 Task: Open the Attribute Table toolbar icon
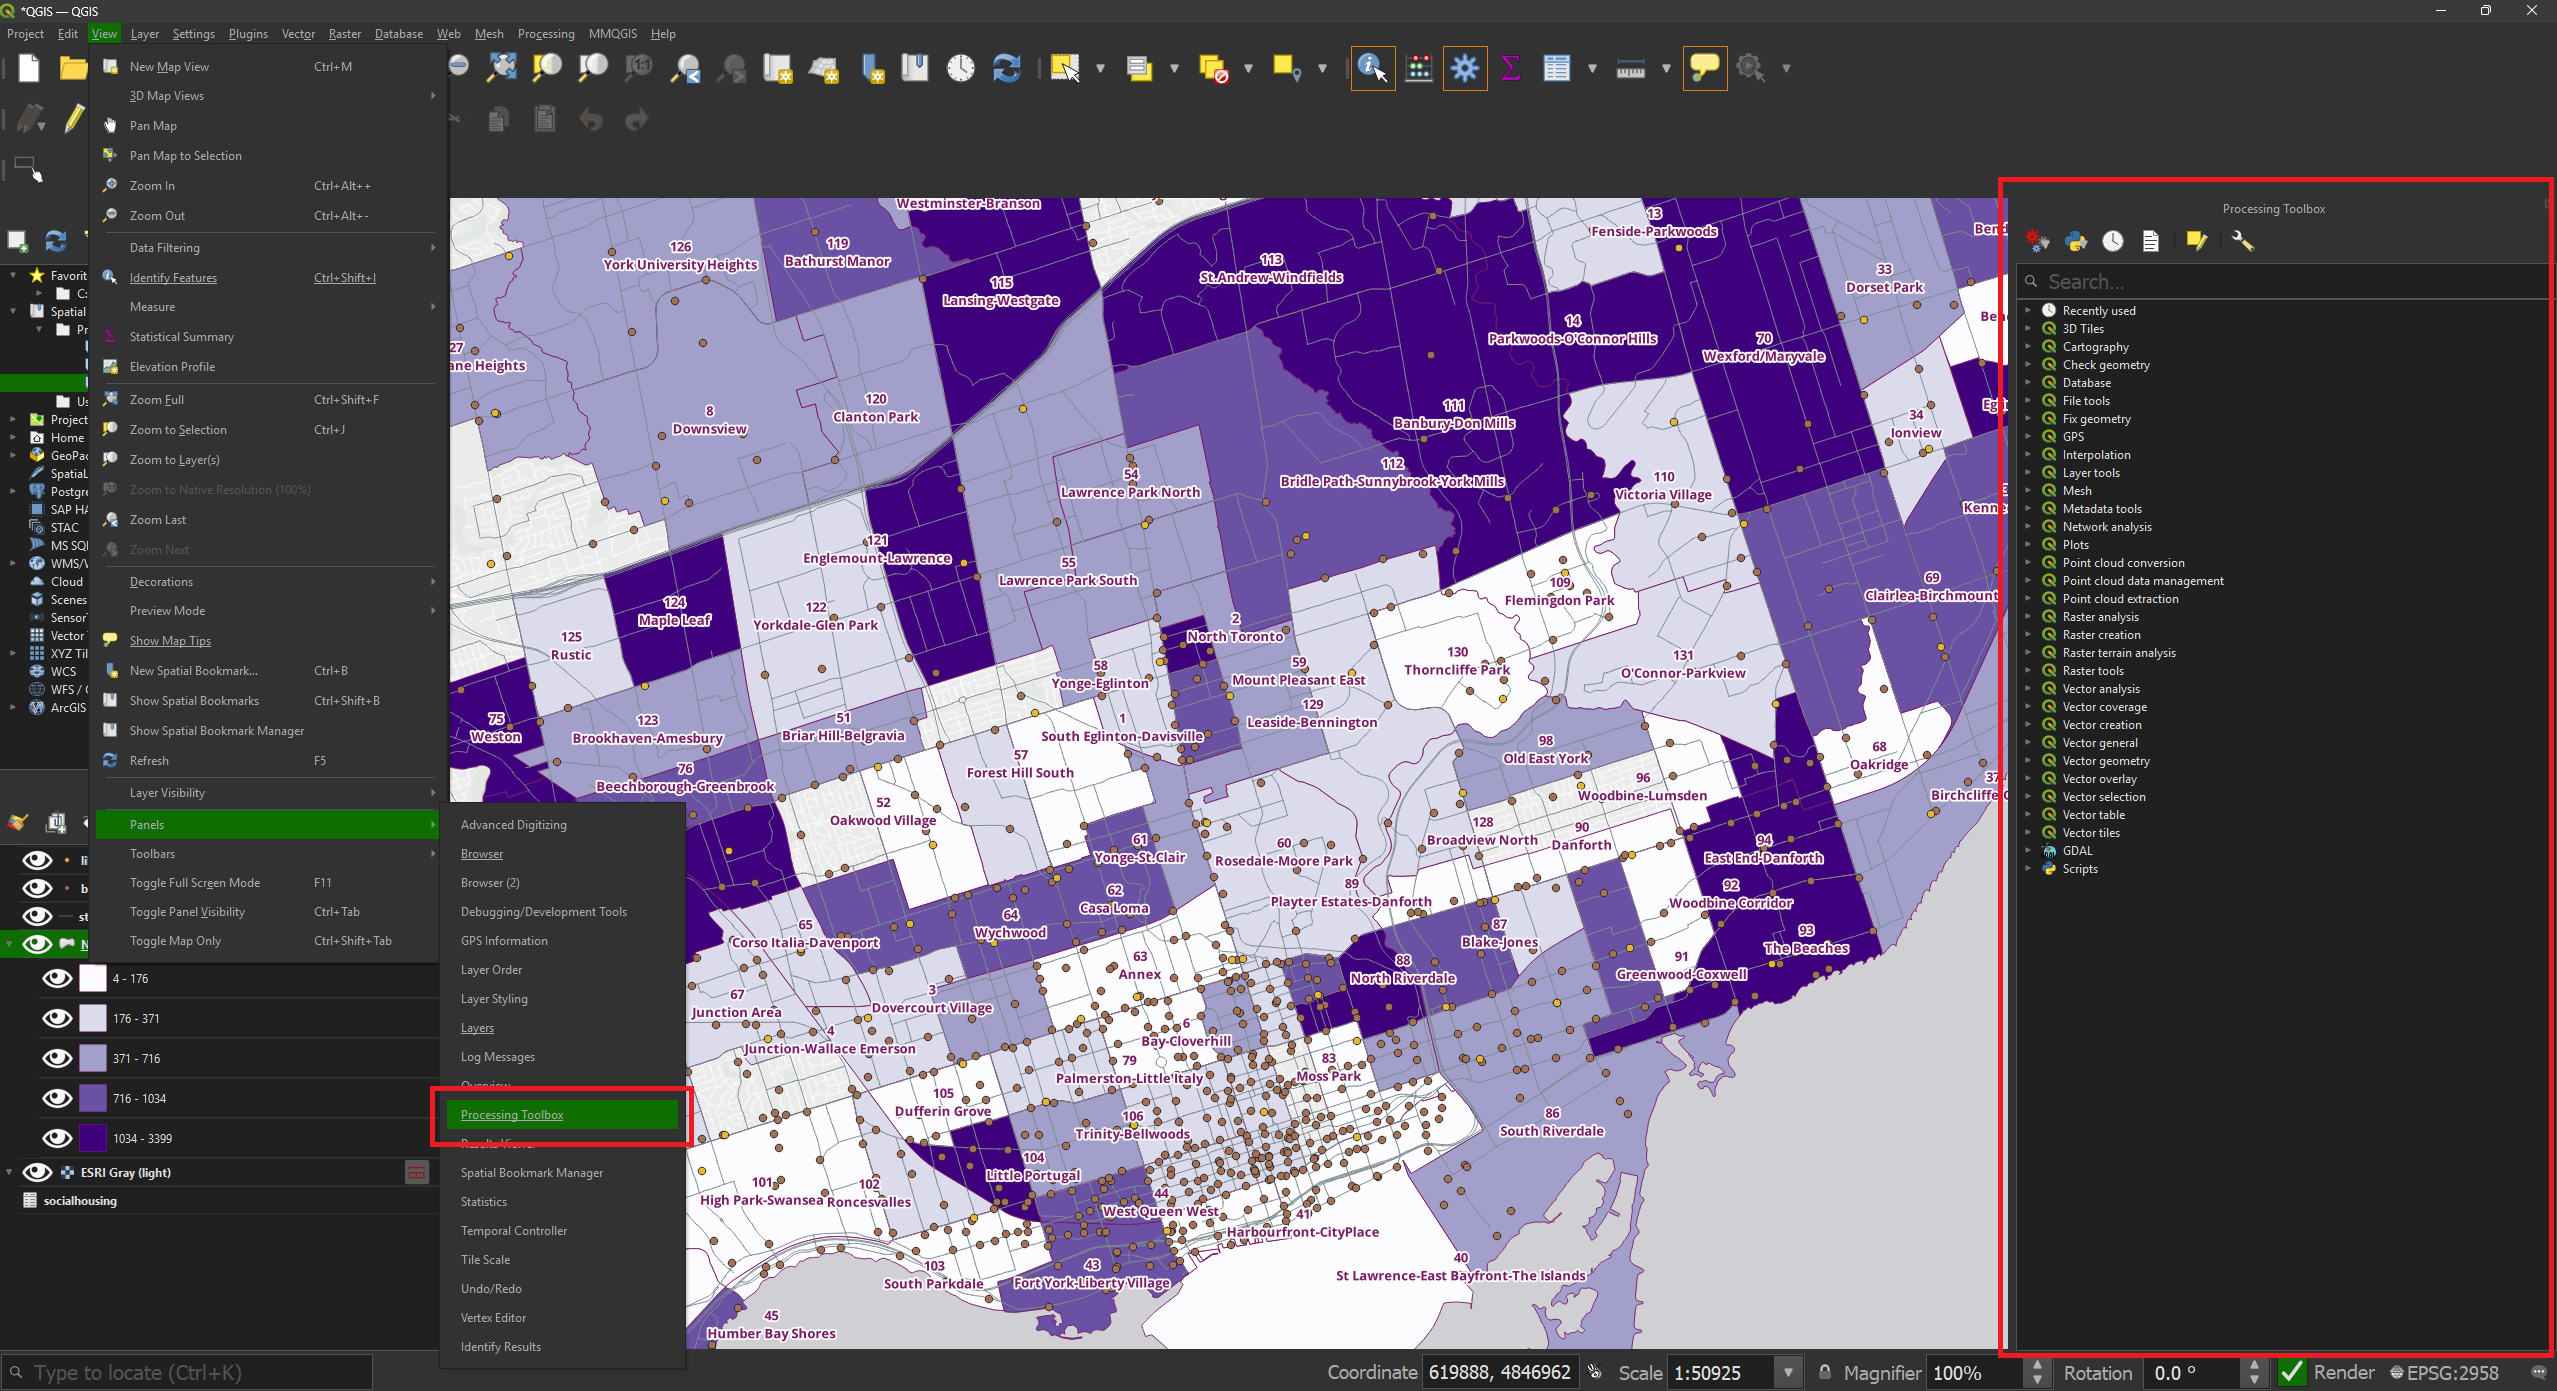(1557, 68)
